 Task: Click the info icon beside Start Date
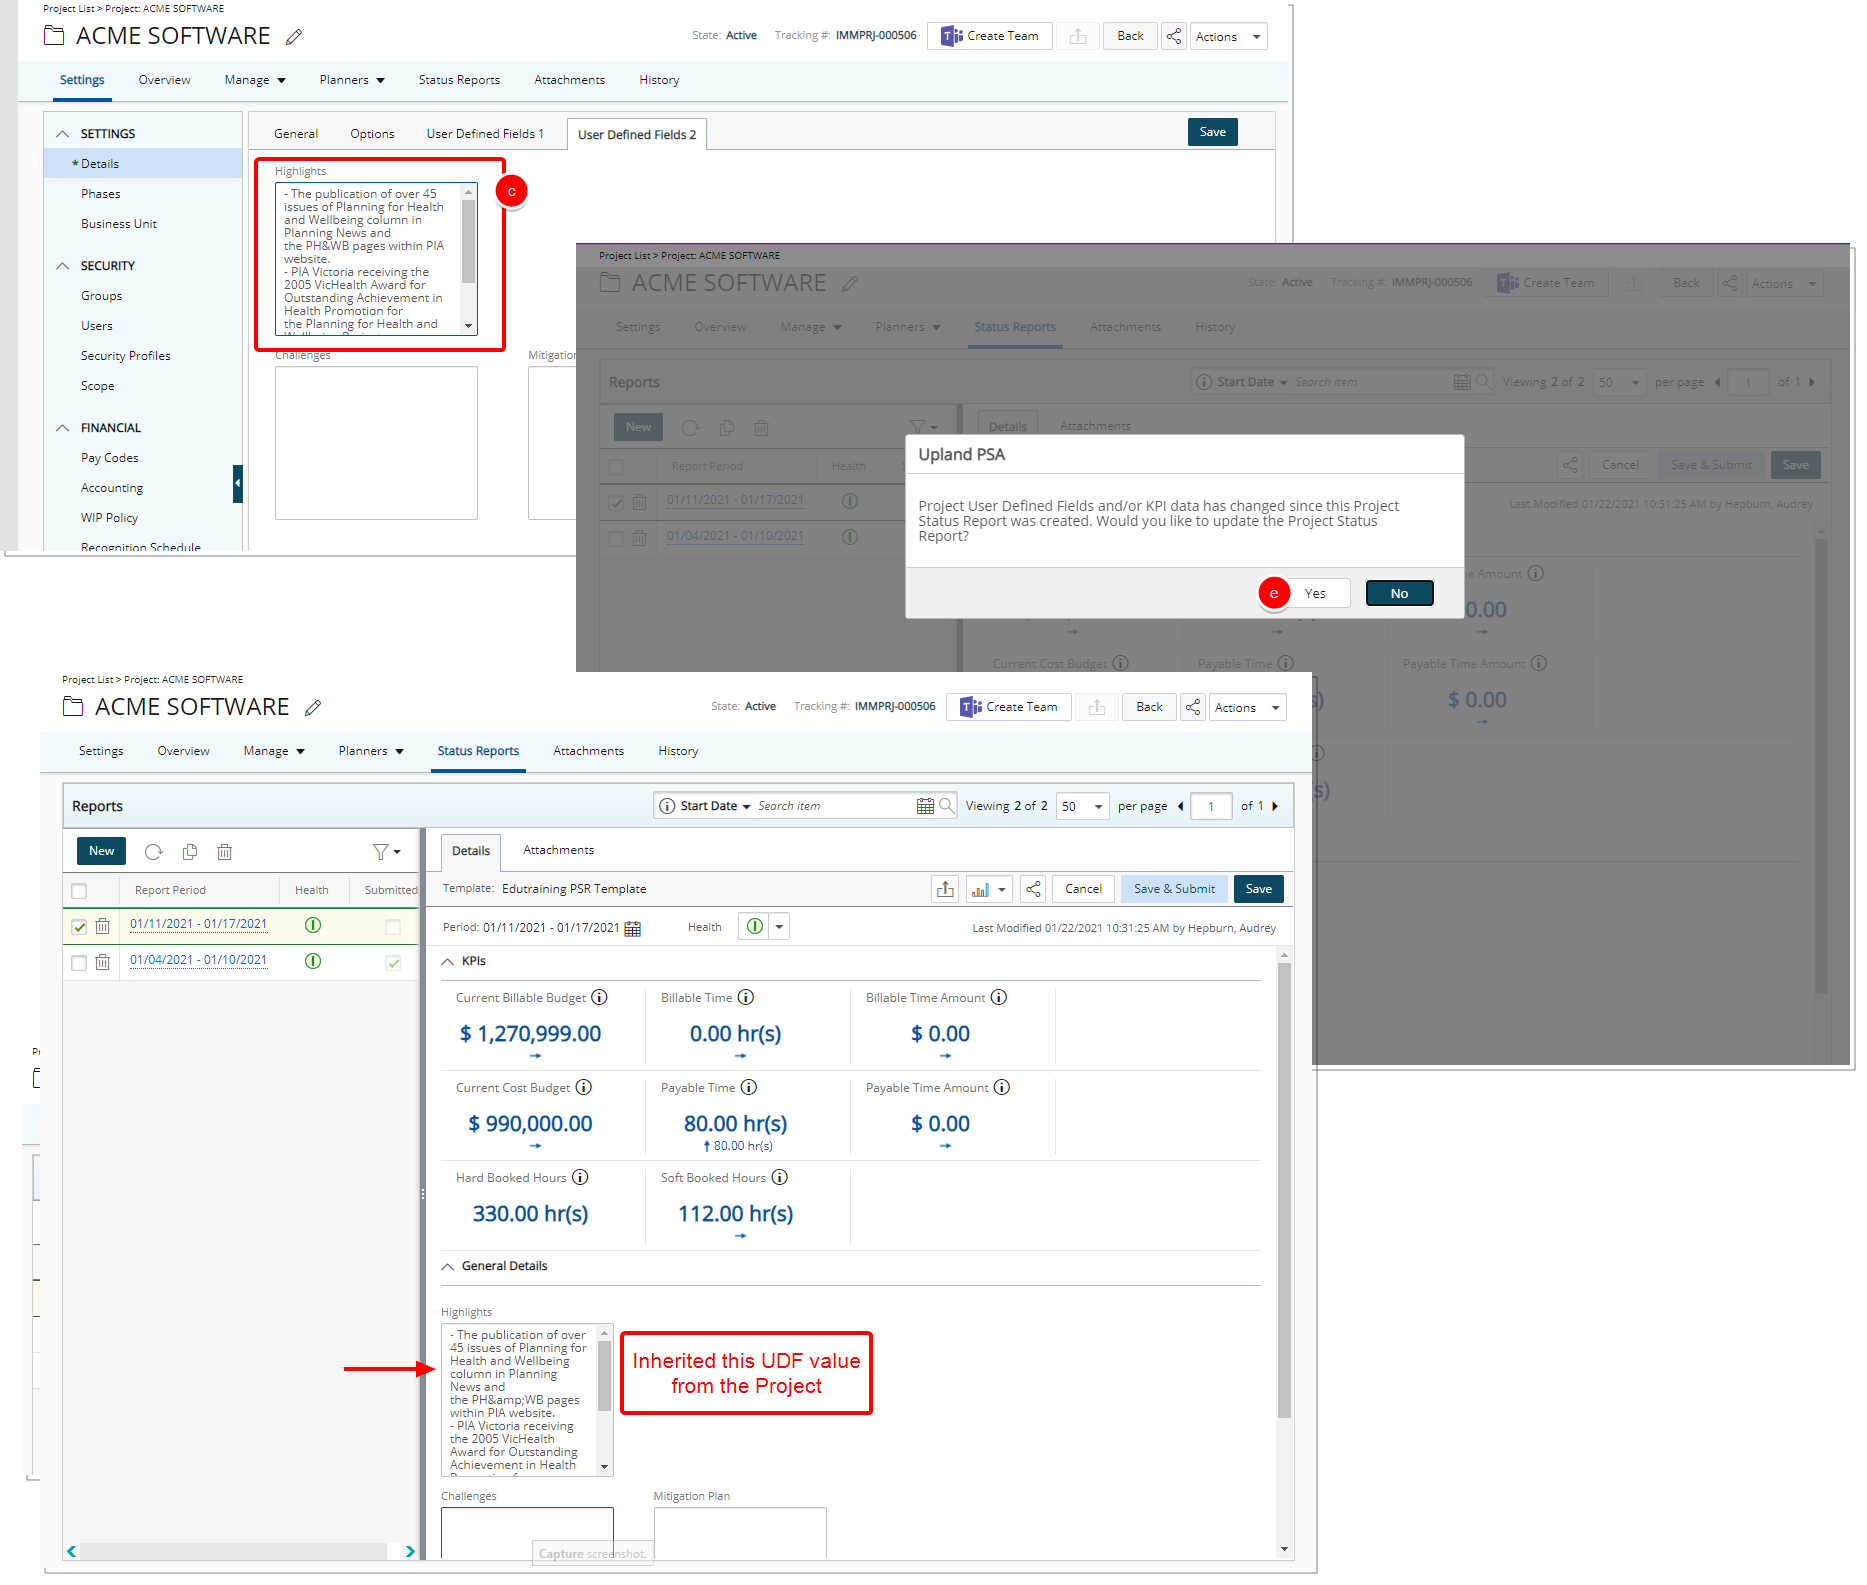pyautogui.click(x=667, y=806)
